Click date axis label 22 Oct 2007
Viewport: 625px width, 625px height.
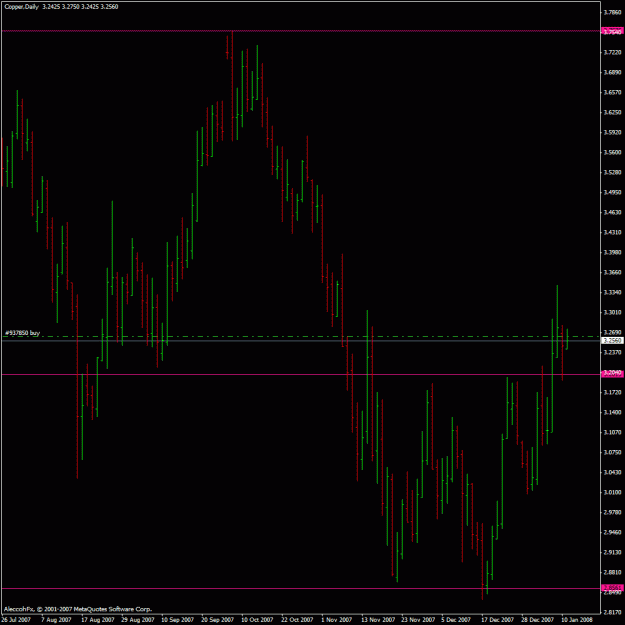297,620
